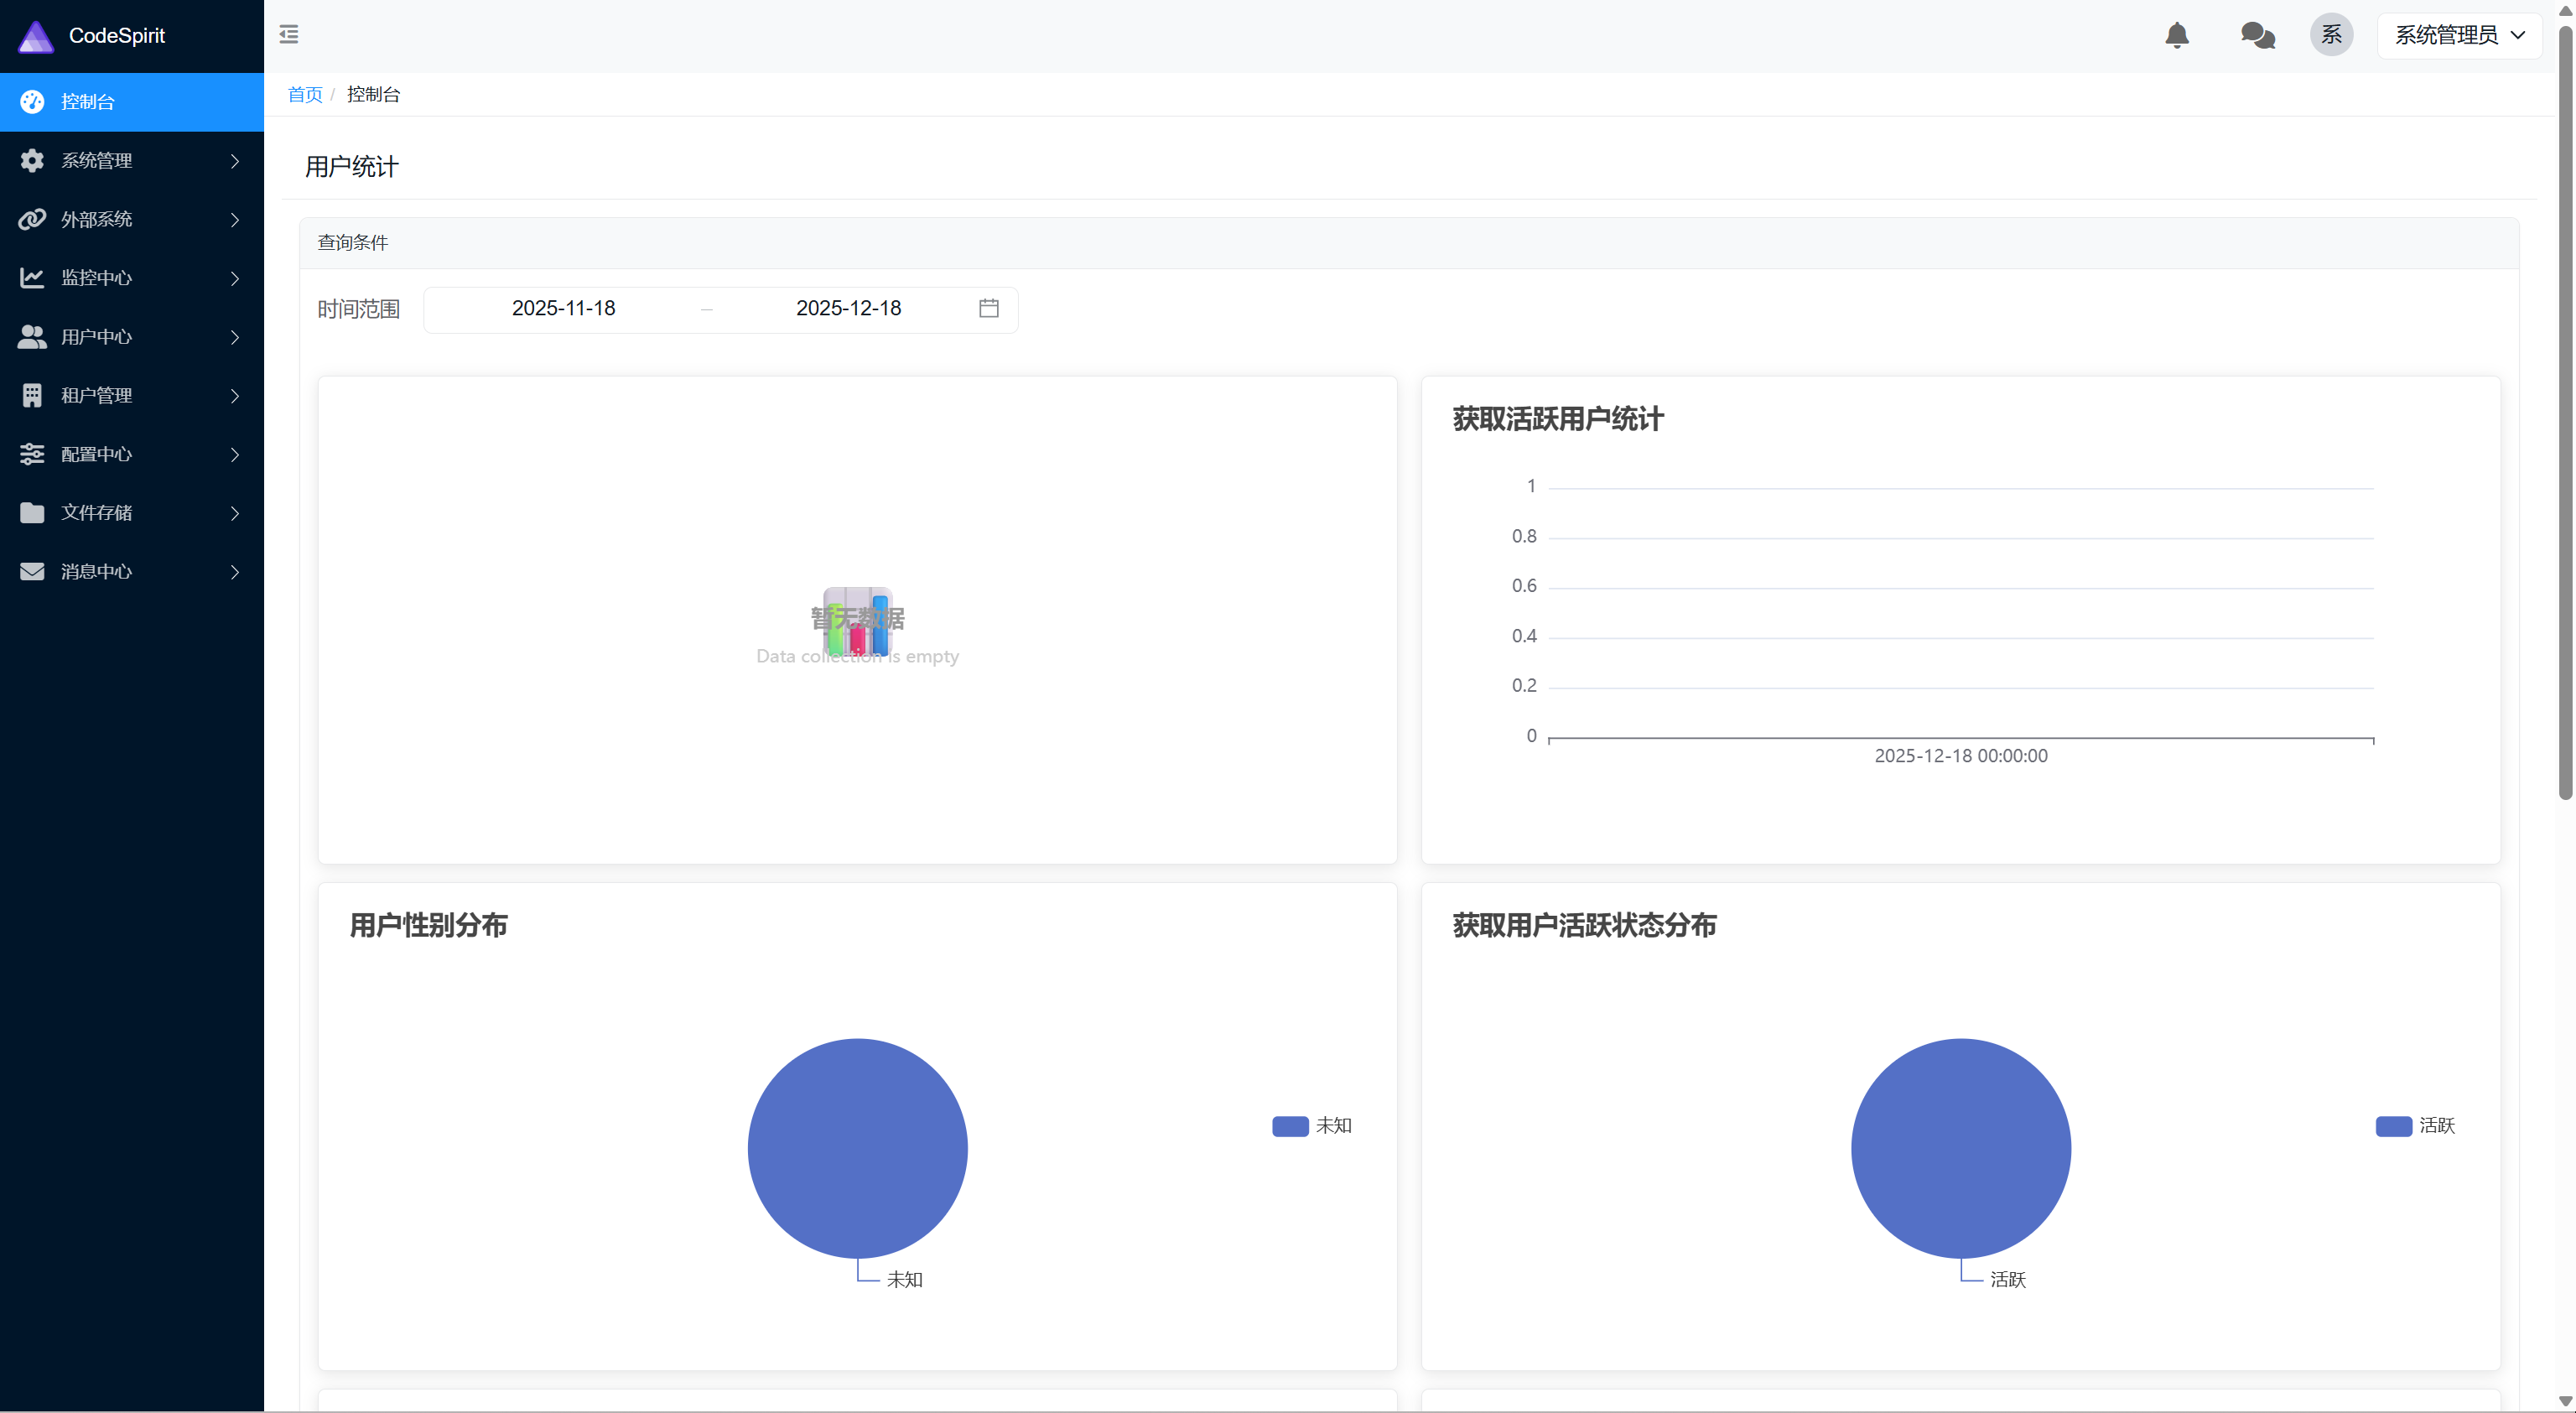2576x1413 pixels.
Task: Click the start date 2025-11-18 field
Action: pyautogui.click(x=563, y=308)
